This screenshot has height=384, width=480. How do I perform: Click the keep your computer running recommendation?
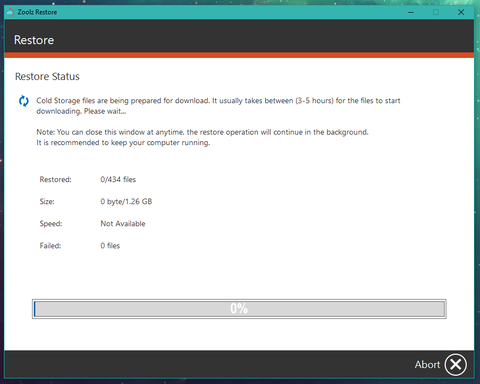coord(123,143)
